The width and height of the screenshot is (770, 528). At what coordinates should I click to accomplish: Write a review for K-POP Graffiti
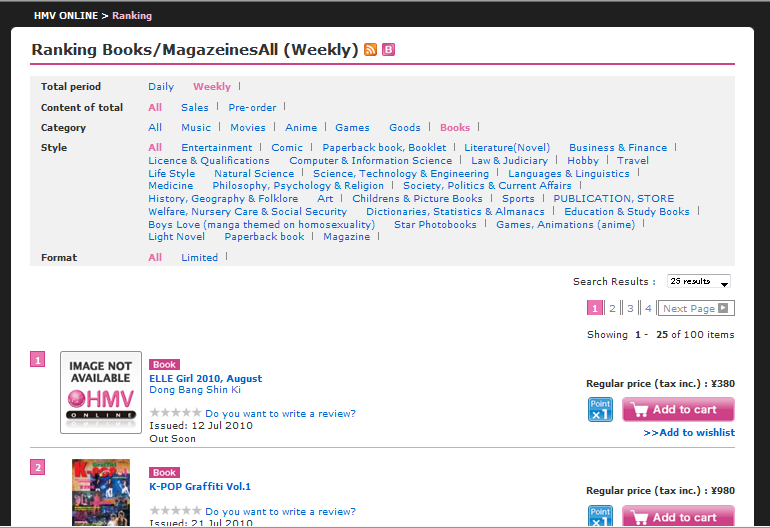pos(280,512)
